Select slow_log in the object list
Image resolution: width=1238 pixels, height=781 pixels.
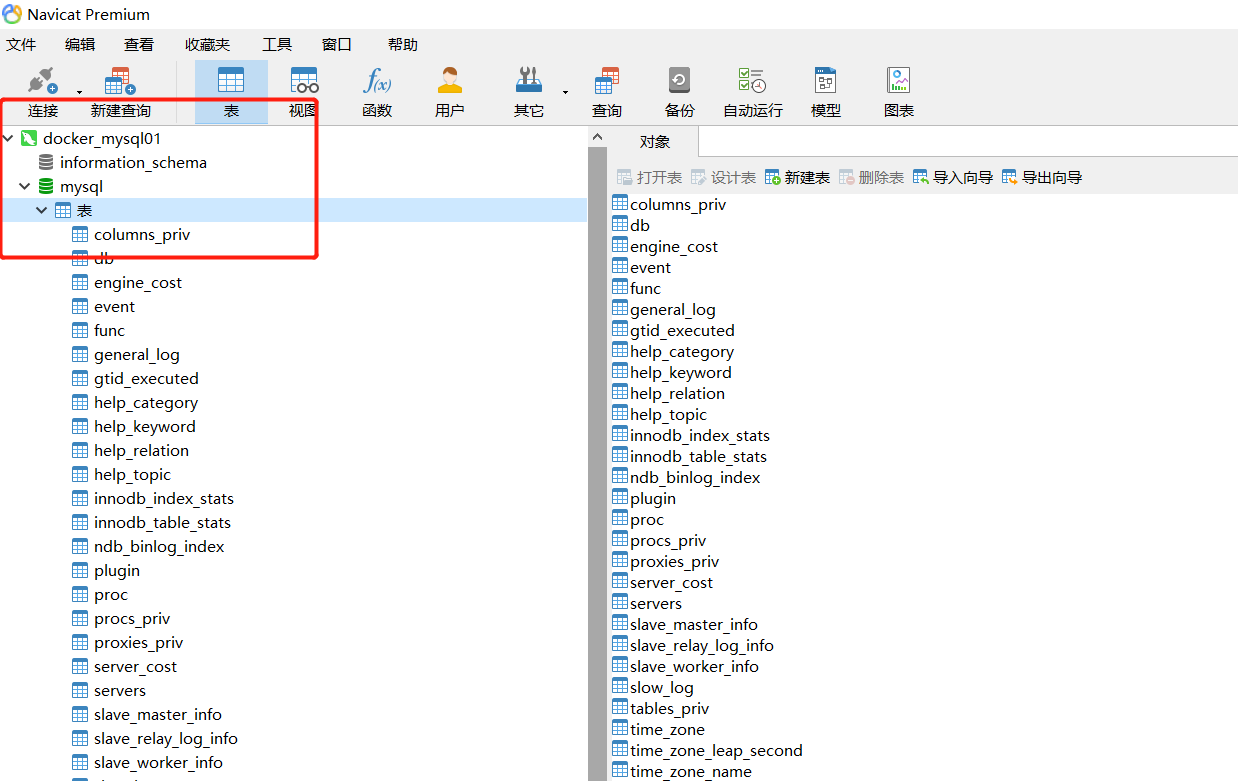coord(661,687)
